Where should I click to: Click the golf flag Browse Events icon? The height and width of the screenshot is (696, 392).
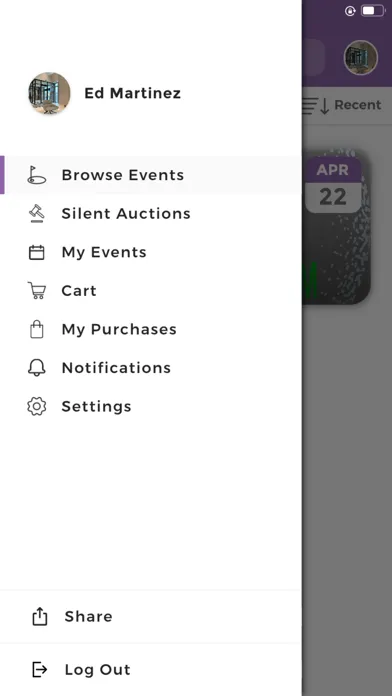[x=36, y=175]
